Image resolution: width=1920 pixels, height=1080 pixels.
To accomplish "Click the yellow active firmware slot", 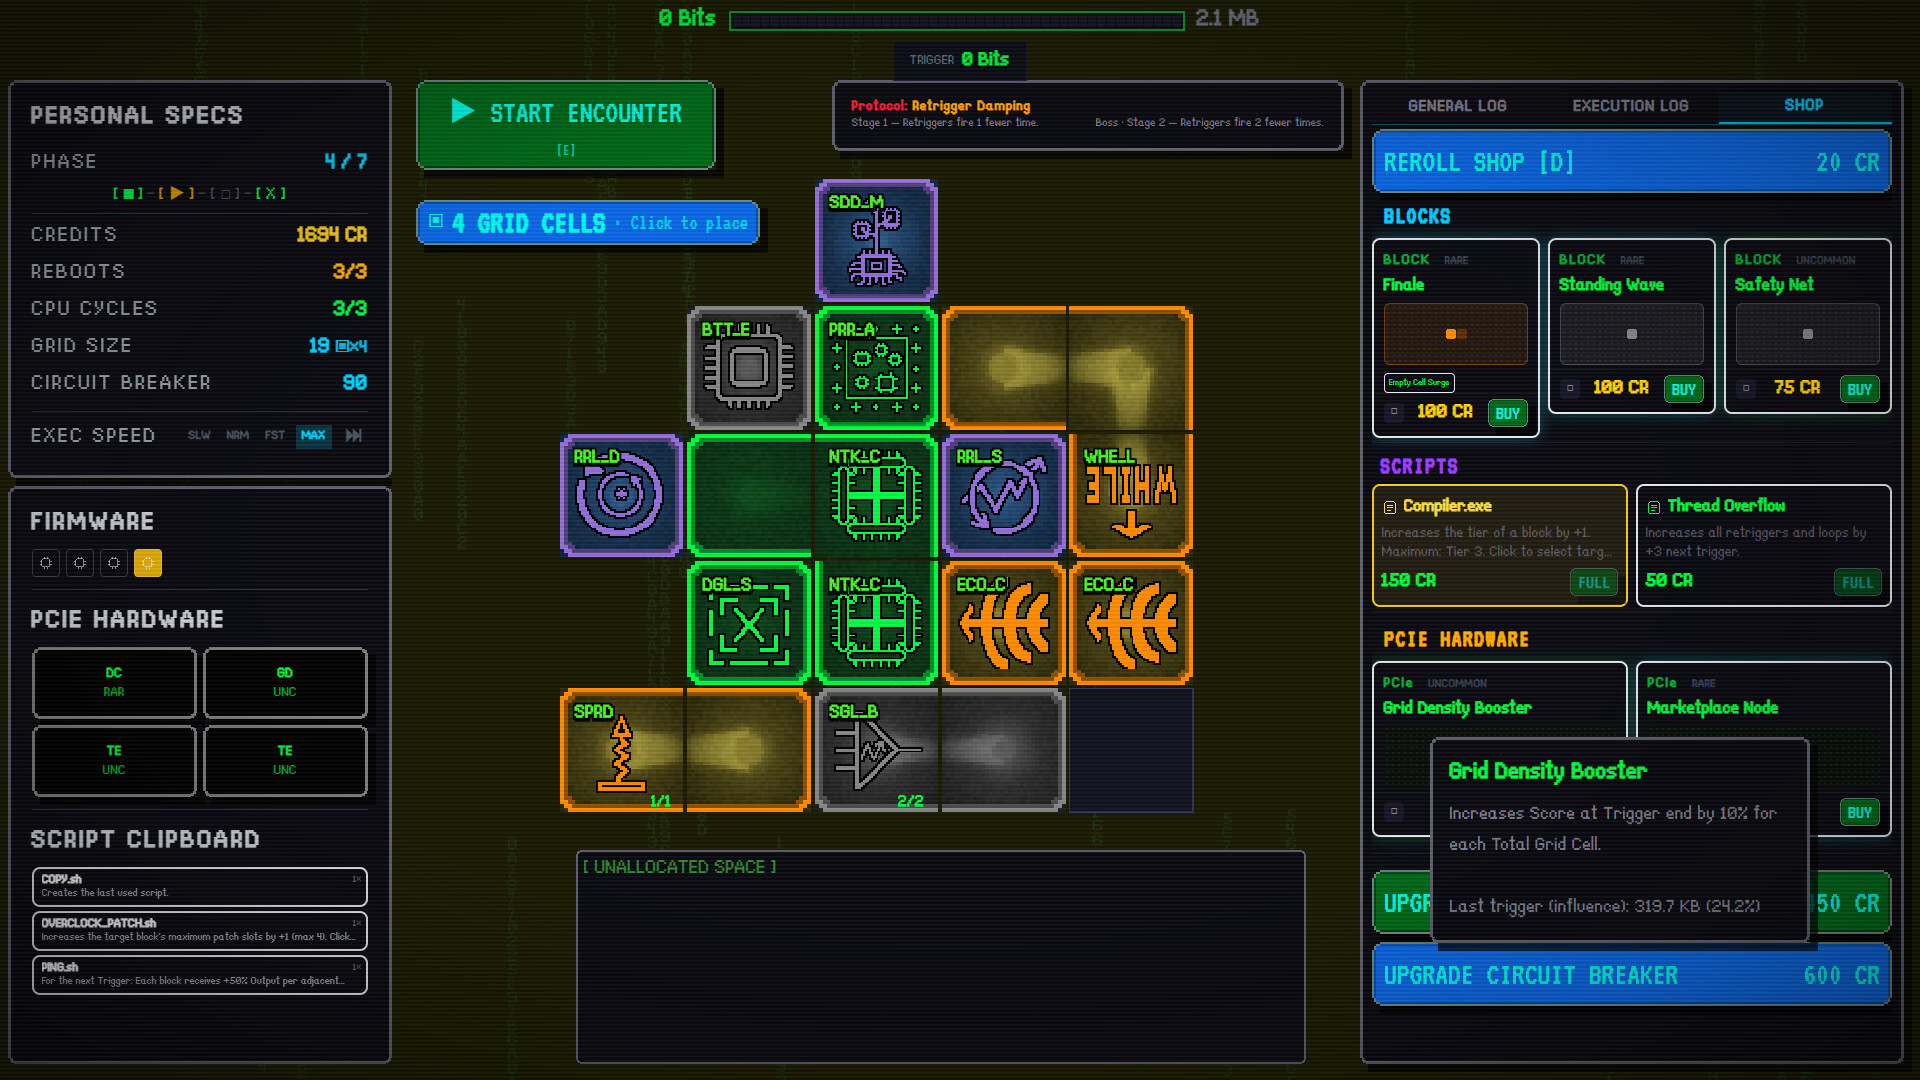I will coord(148,563).
